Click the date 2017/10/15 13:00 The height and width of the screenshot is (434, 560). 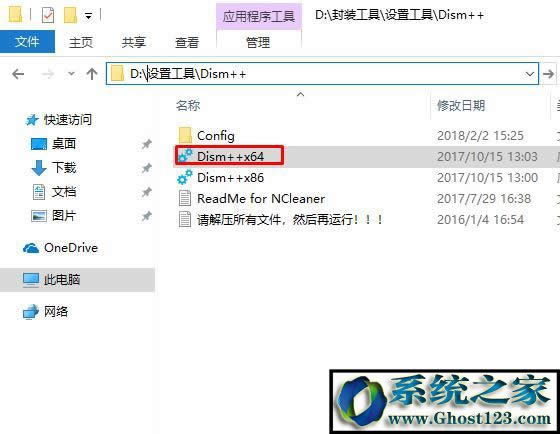coord(487,178)
